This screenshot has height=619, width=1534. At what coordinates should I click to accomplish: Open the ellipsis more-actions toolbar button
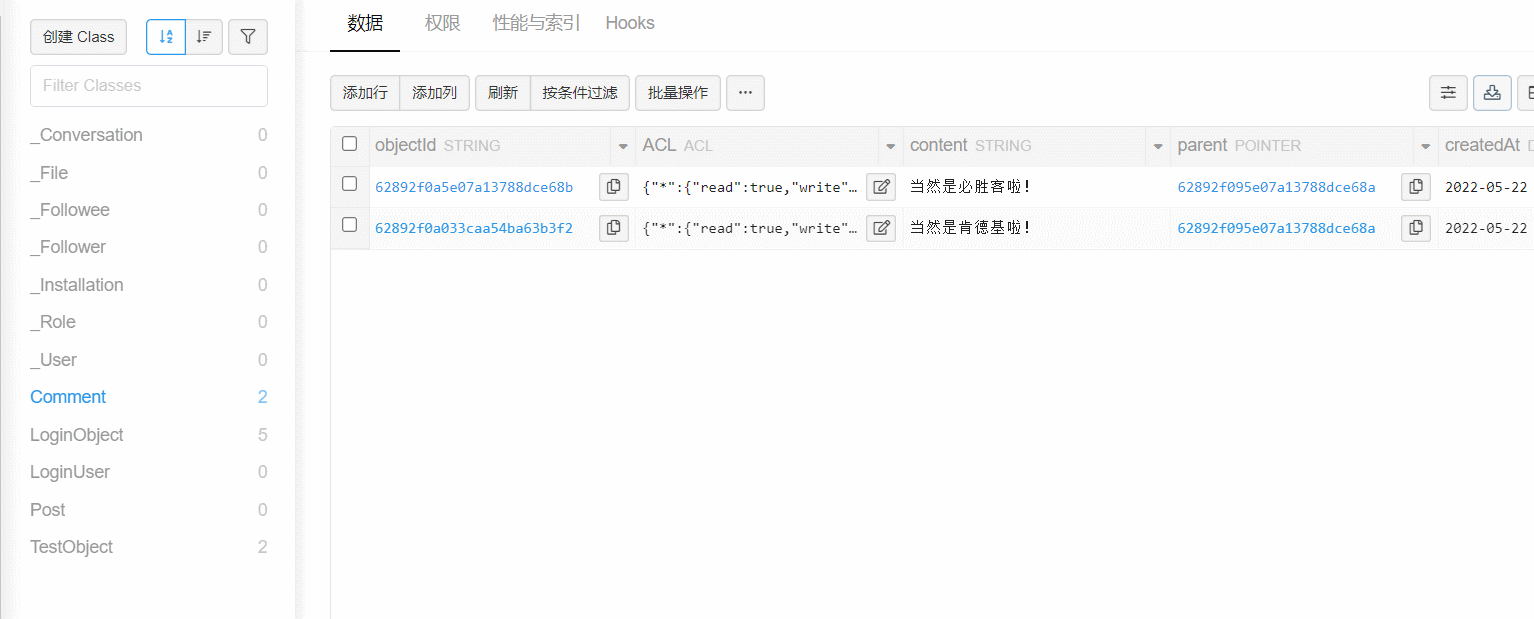744,92
